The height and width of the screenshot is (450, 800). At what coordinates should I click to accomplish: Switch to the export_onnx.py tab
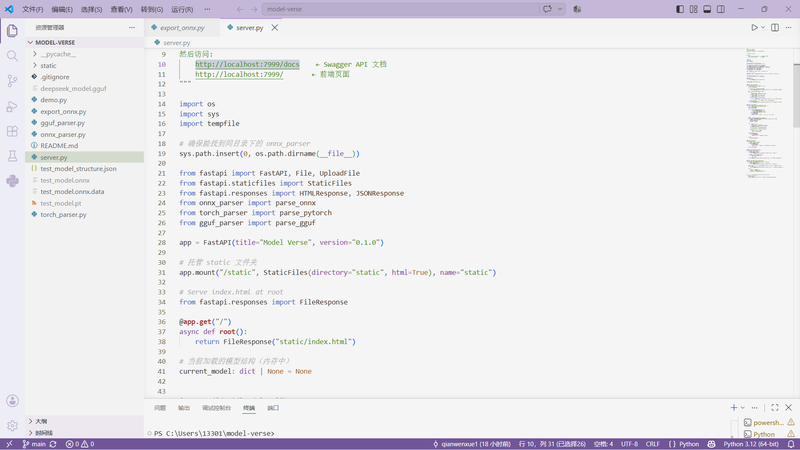pos(182,28)
